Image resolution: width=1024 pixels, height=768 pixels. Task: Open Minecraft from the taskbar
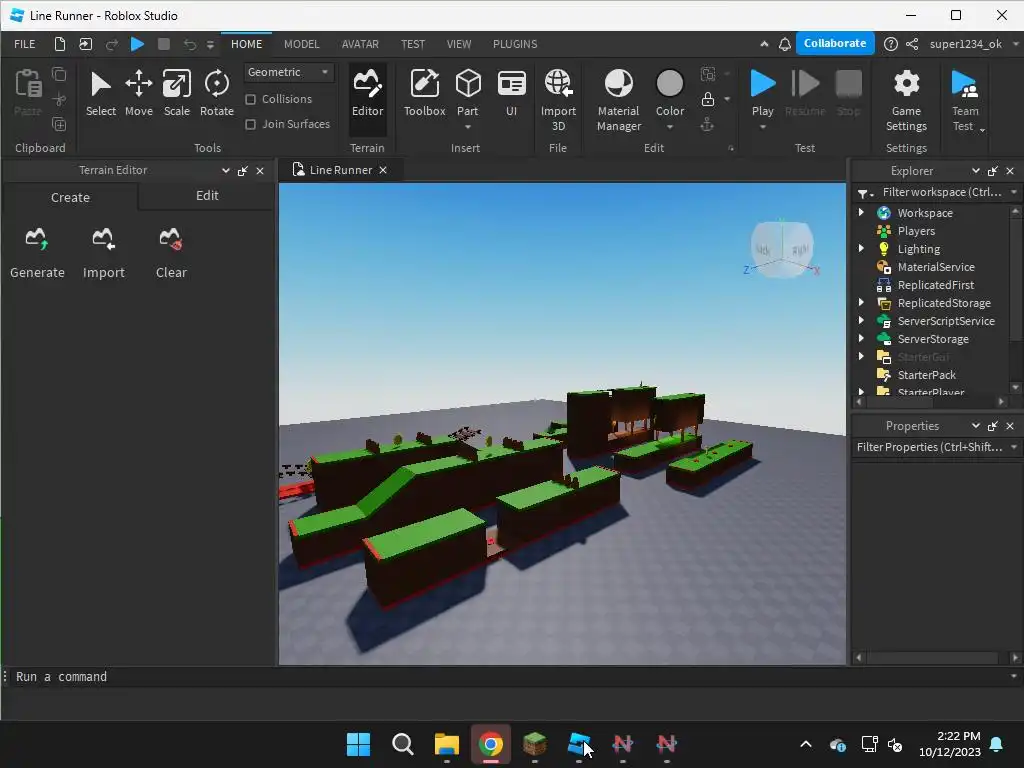(x=534, y=744)
